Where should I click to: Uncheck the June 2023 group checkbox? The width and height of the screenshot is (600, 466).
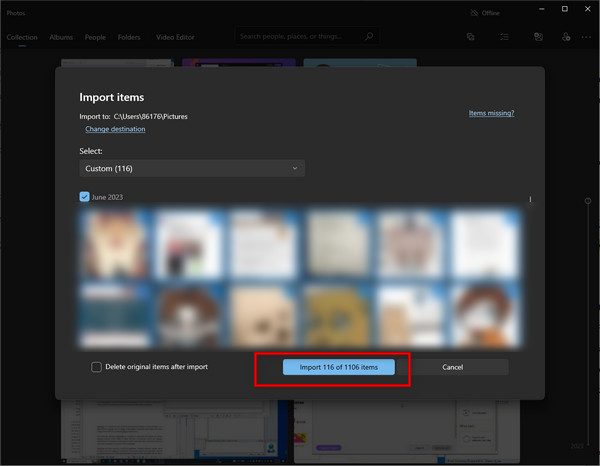click(84, 197)
